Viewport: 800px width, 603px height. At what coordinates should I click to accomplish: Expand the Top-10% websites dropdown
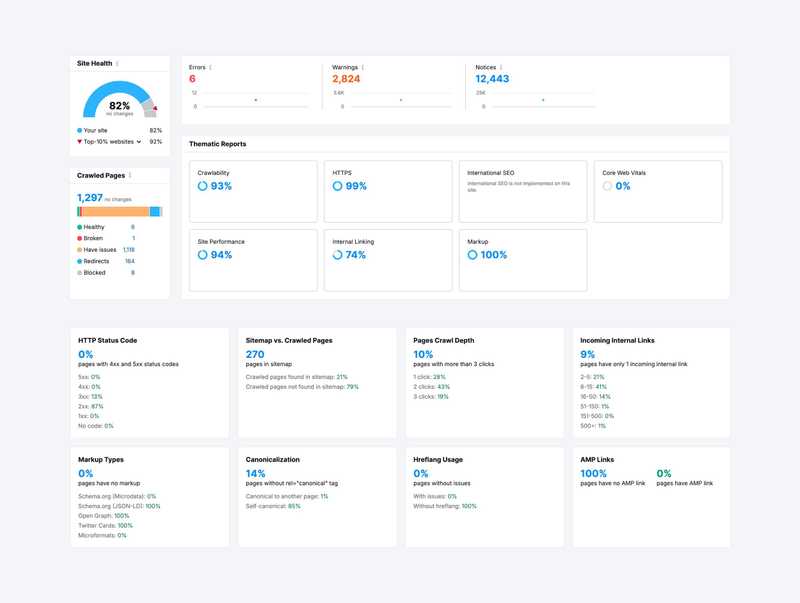click(x=139, y=142)
